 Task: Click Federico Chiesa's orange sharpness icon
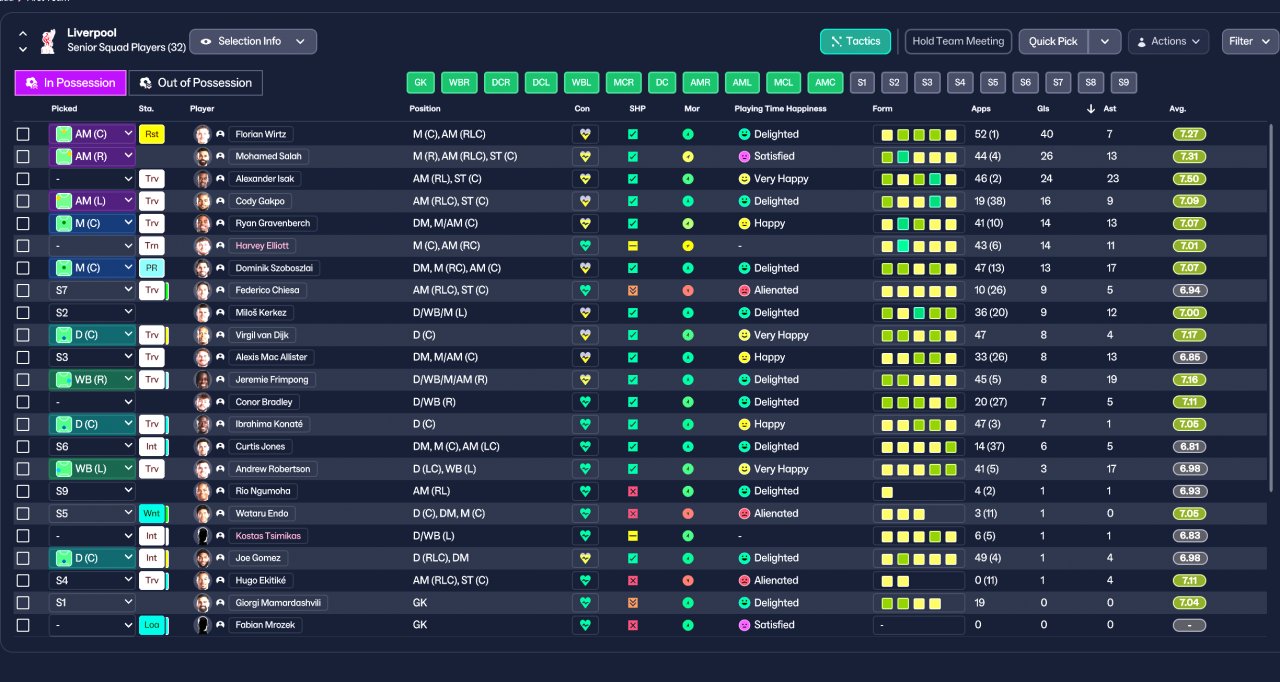633,290
